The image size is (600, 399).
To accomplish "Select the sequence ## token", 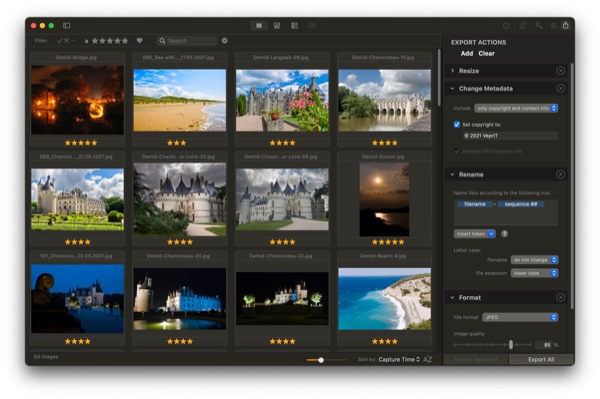I will [521, 204].
